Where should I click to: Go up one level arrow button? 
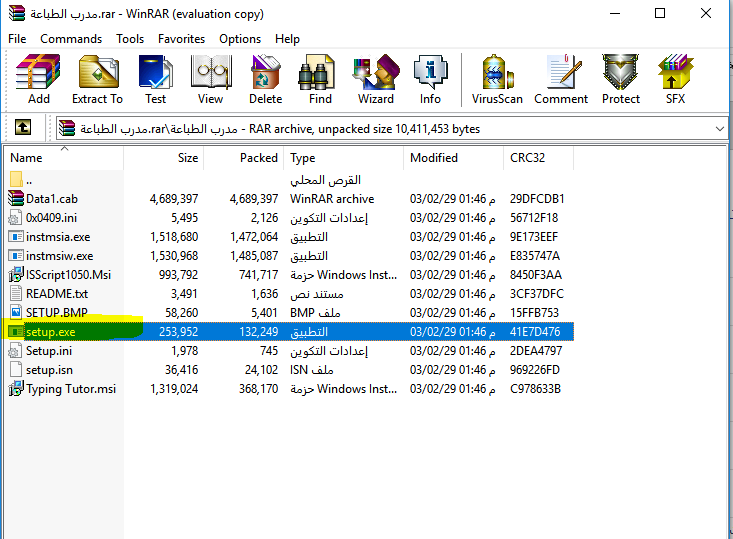click(23, 127)
